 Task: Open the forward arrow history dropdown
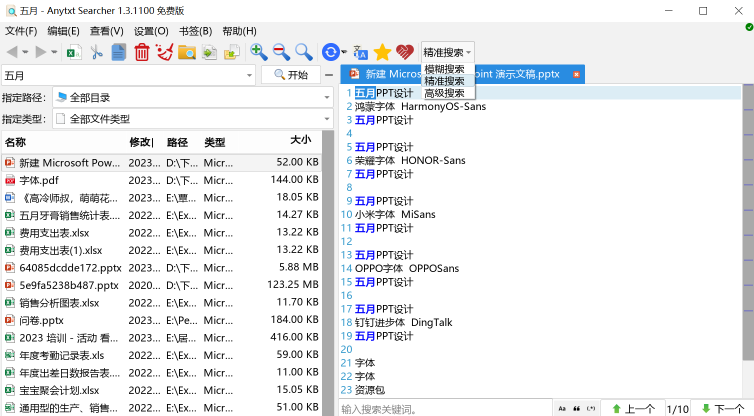(54, 52)
